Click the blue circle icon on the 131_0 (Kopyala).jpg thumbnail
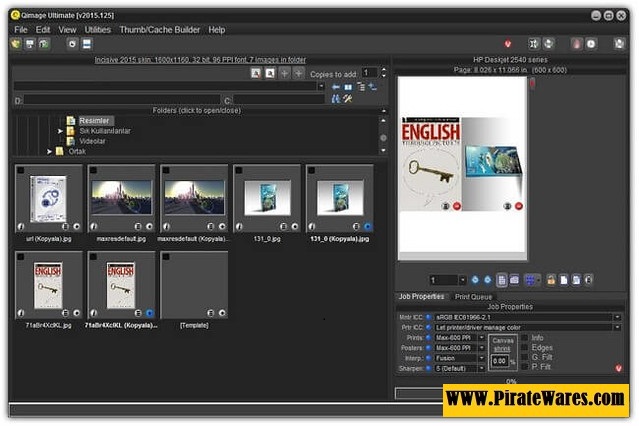This screenshot has height=426, width=639. [x=368, y=226]
